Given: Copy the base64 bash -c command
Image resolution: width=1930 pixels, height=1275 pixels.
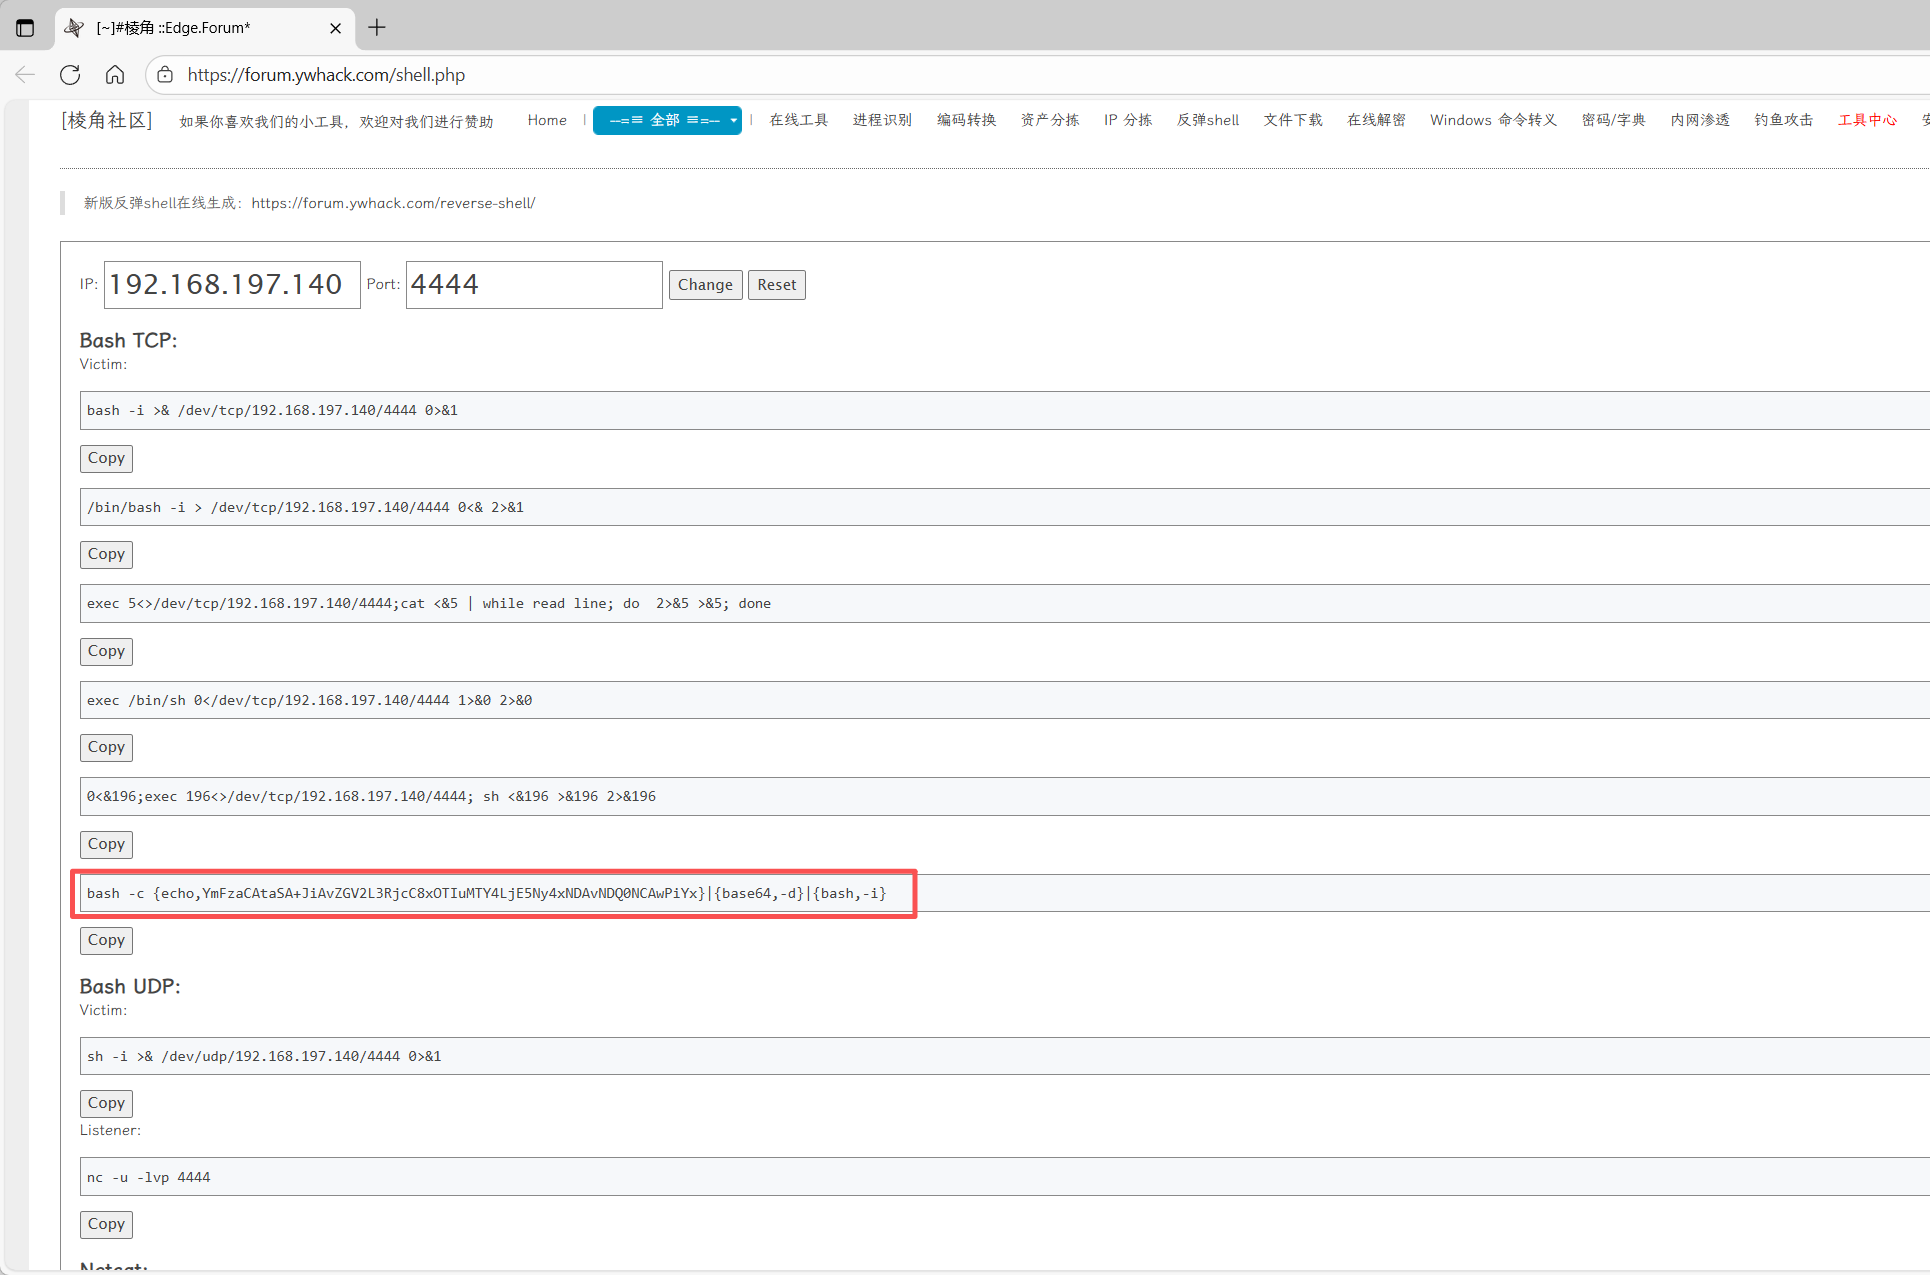Looking at the screenshot, I should [x=106, y=940].
